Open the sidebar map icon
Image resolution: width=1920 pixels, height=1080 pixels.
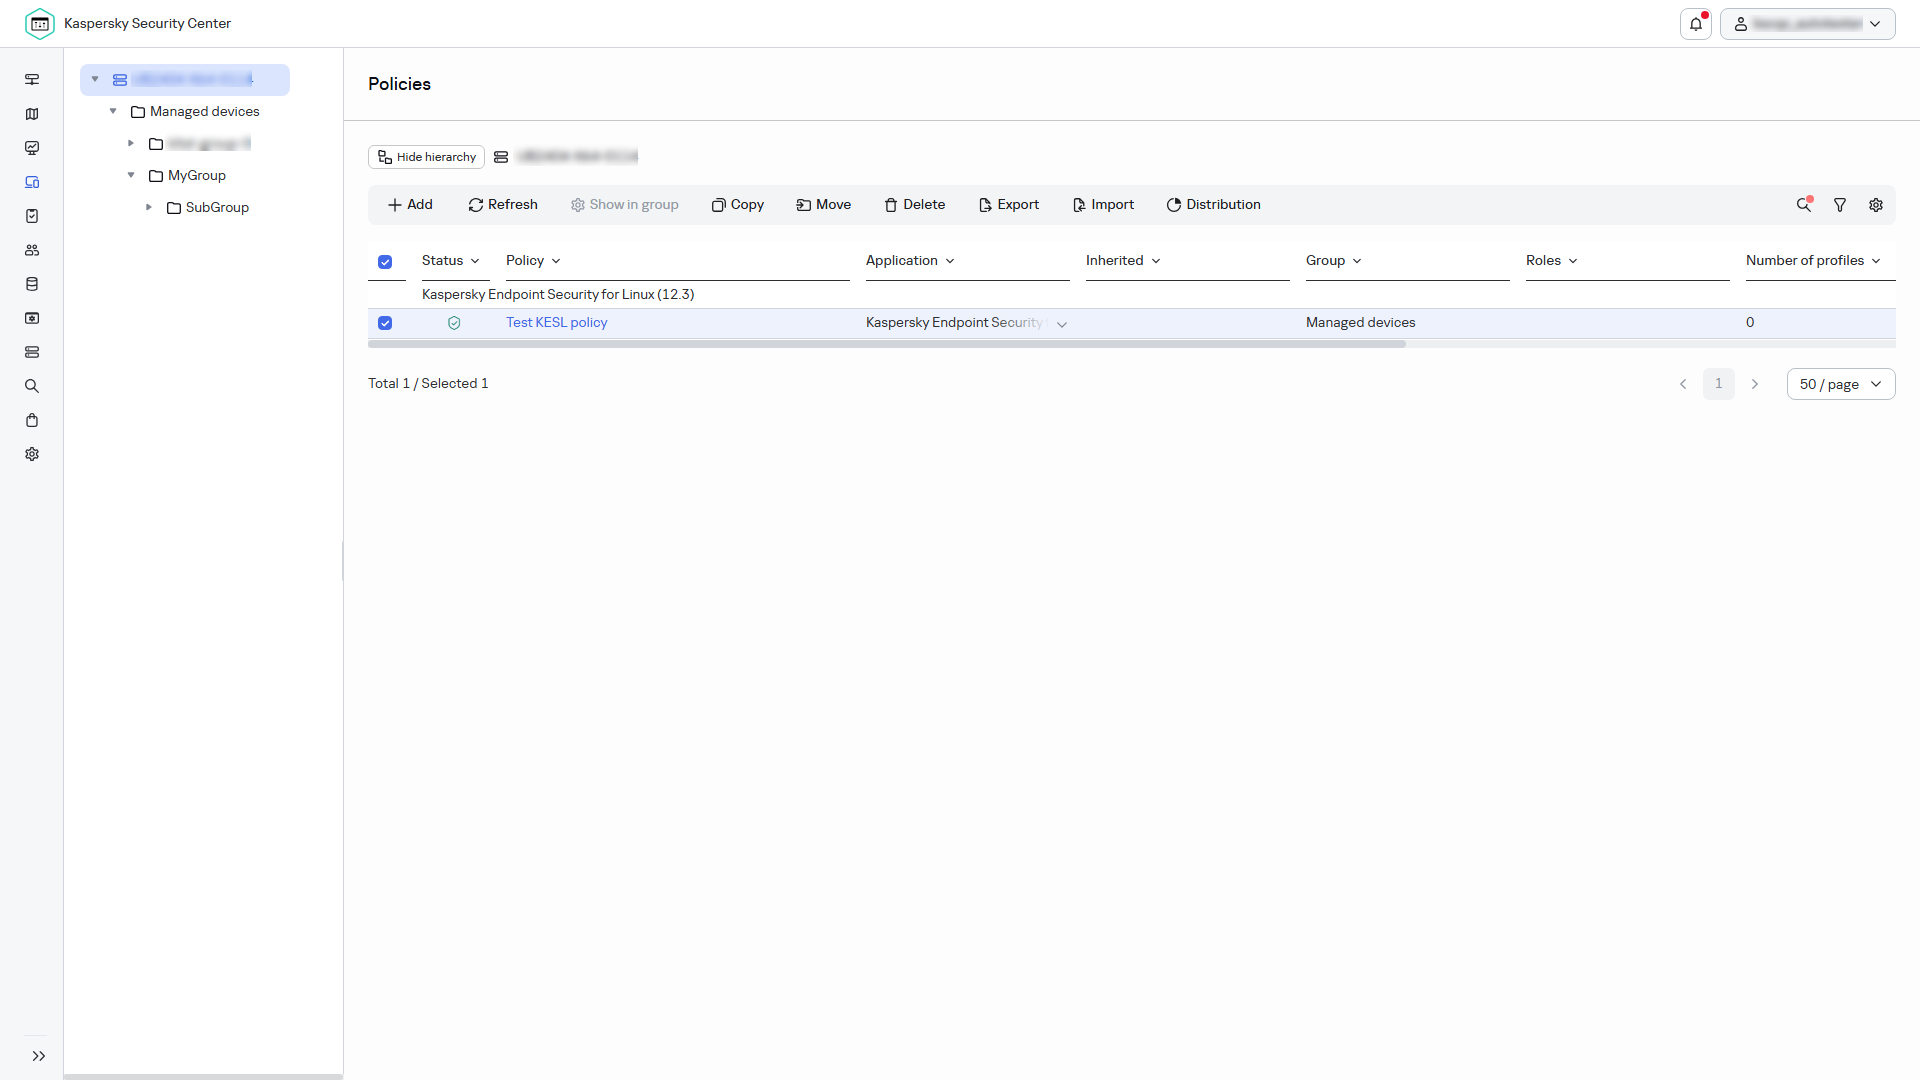32,114
